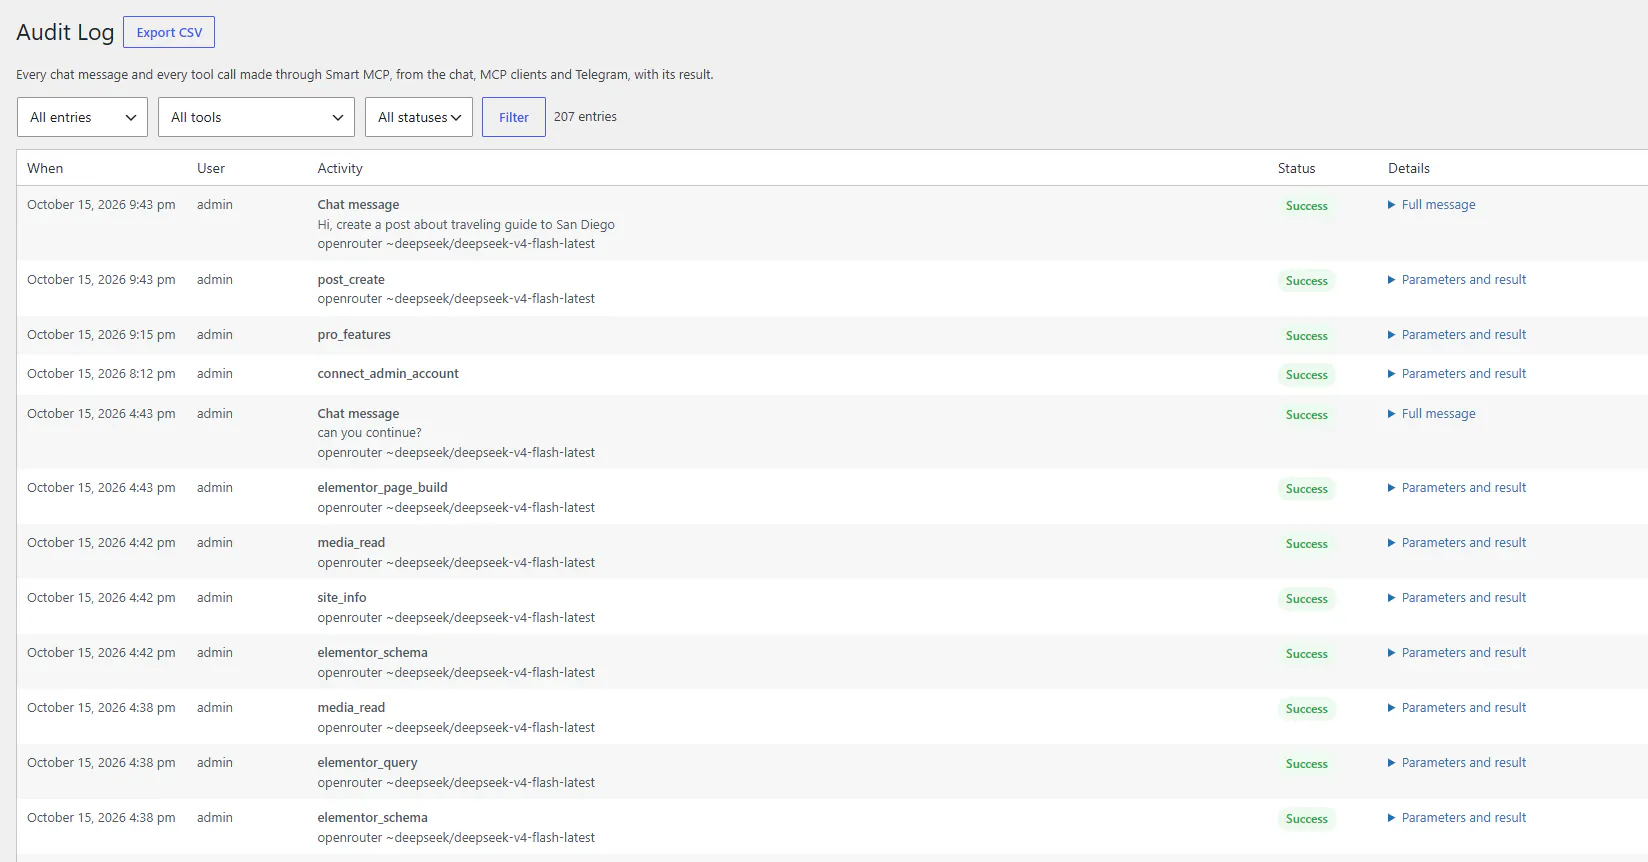This screenshot has width=1648, height=862.
Task: Click the Export CSV button
Action: [169, 32]
